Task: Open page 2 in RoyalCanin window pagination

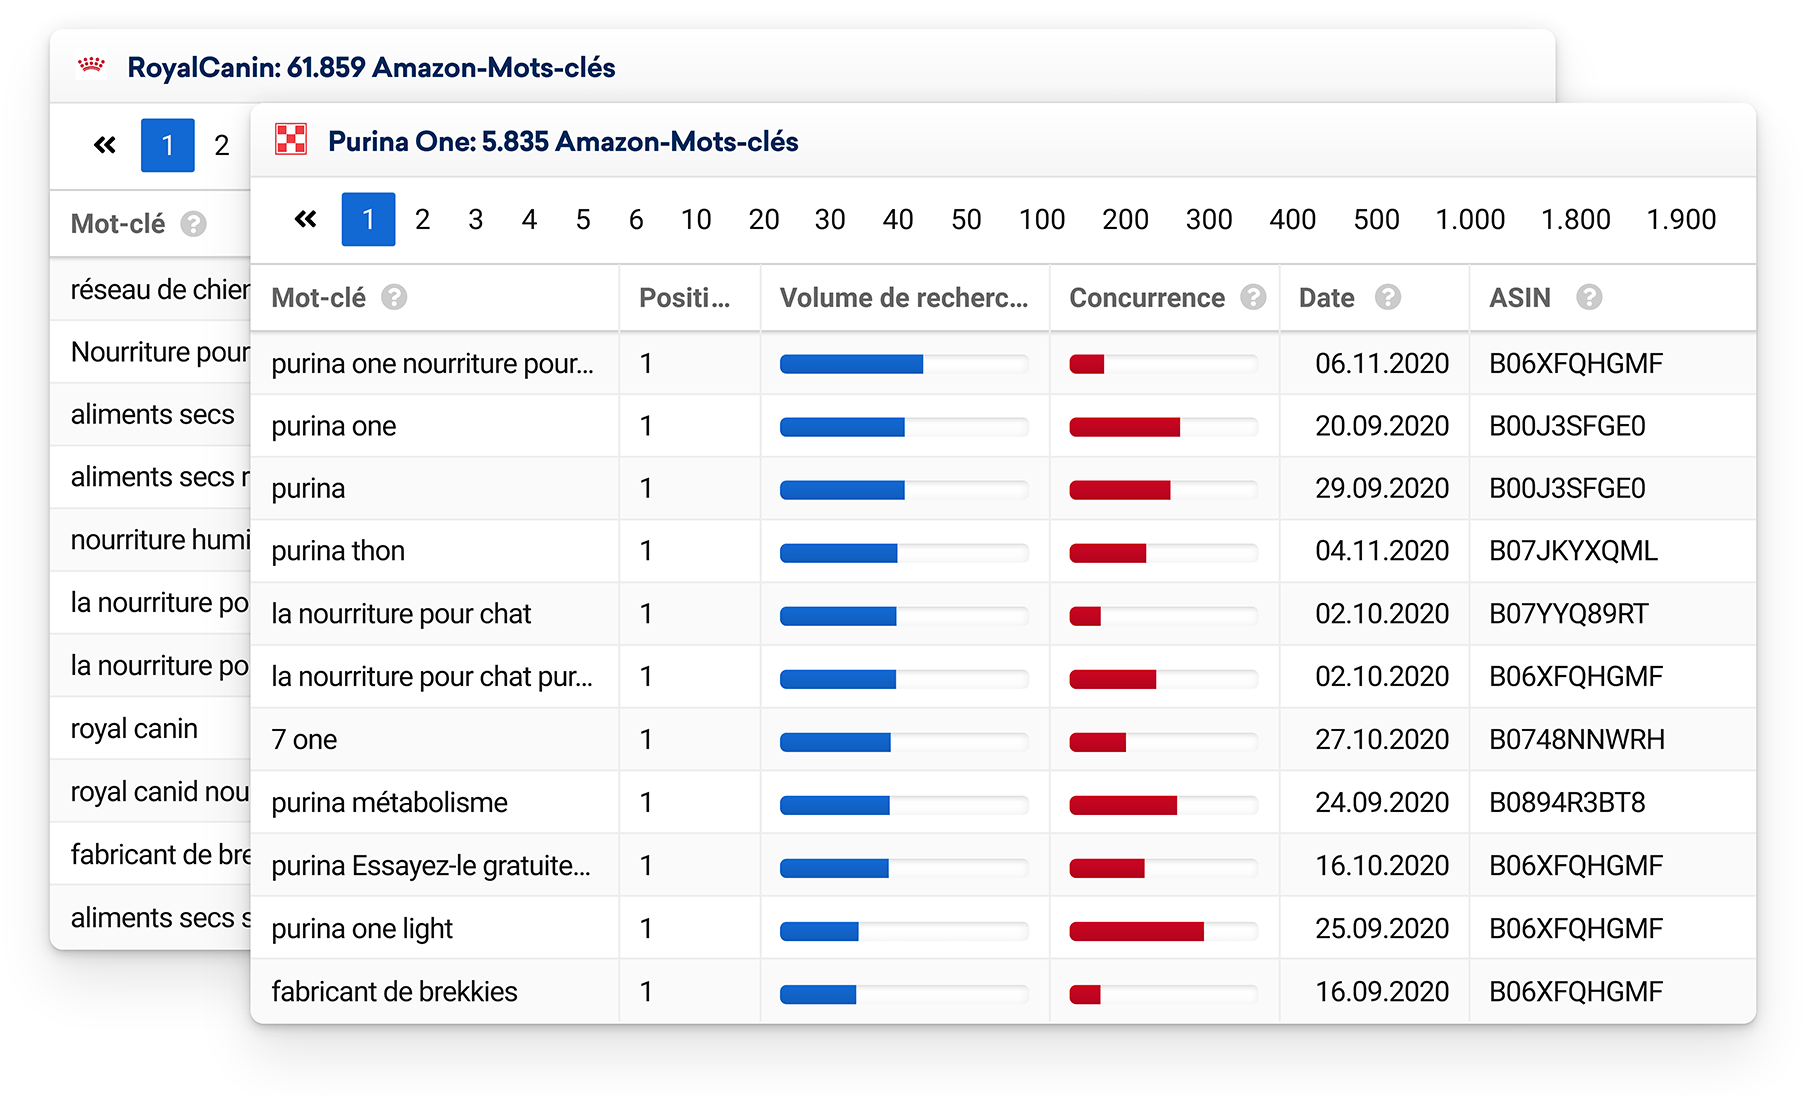Action: click(222, 145)
